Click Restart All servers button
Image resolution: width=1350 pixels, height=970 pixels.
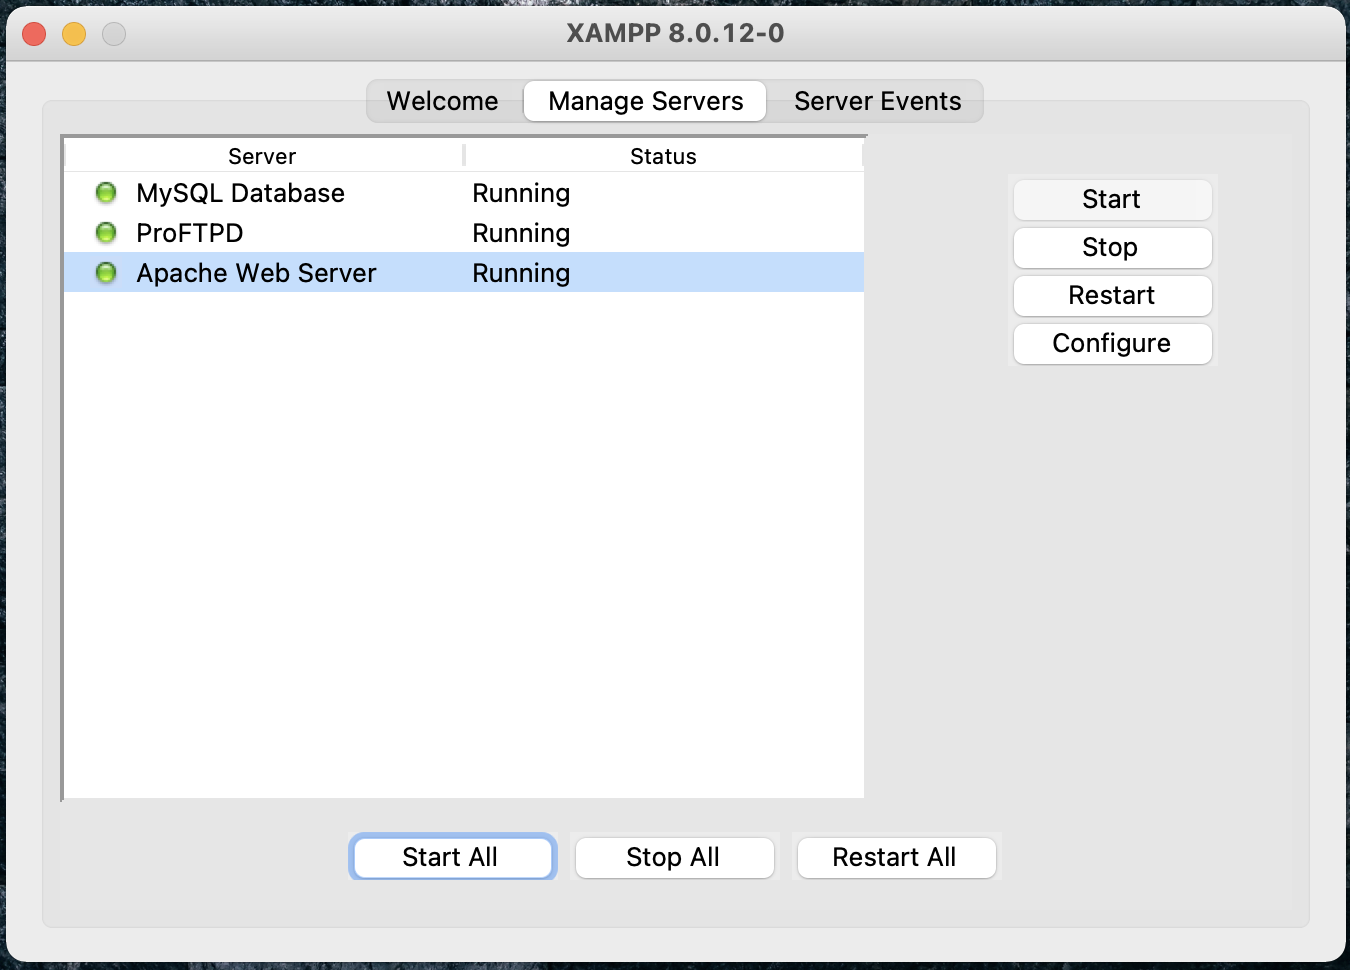pyautogui.click(x=896, y=857)
